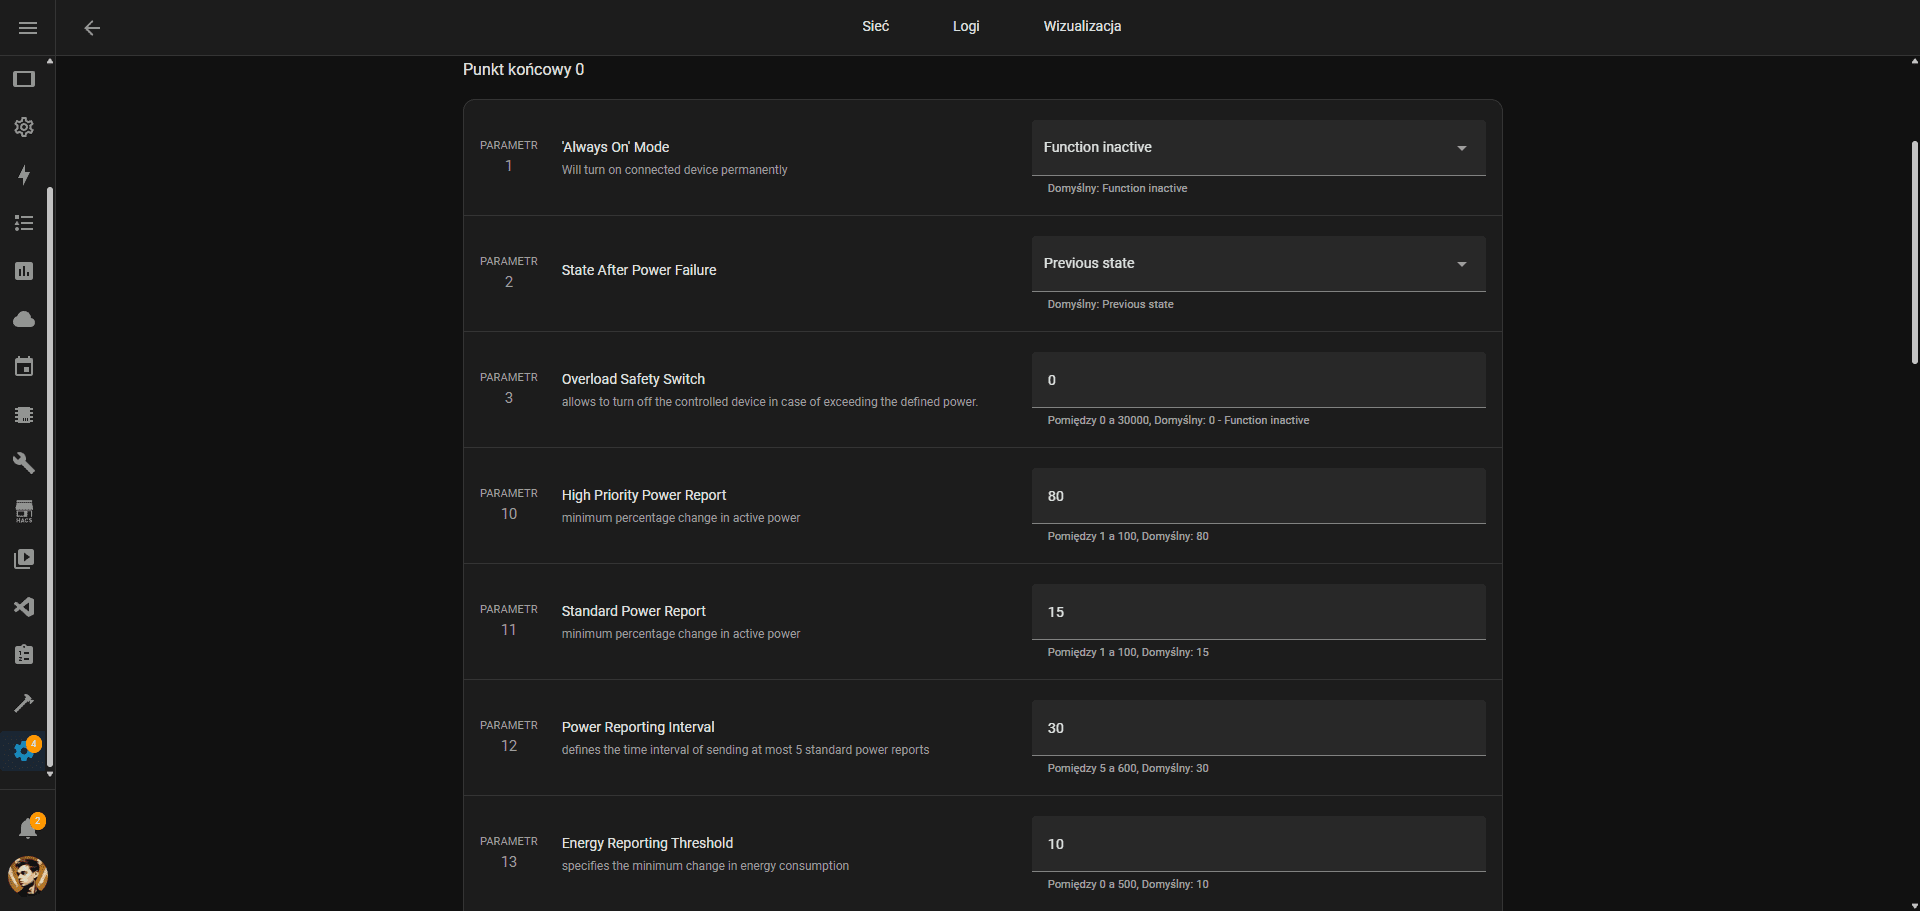Open Energy lightning bolt sidebar icon
1920x911 pixels.
pos(24,175)
